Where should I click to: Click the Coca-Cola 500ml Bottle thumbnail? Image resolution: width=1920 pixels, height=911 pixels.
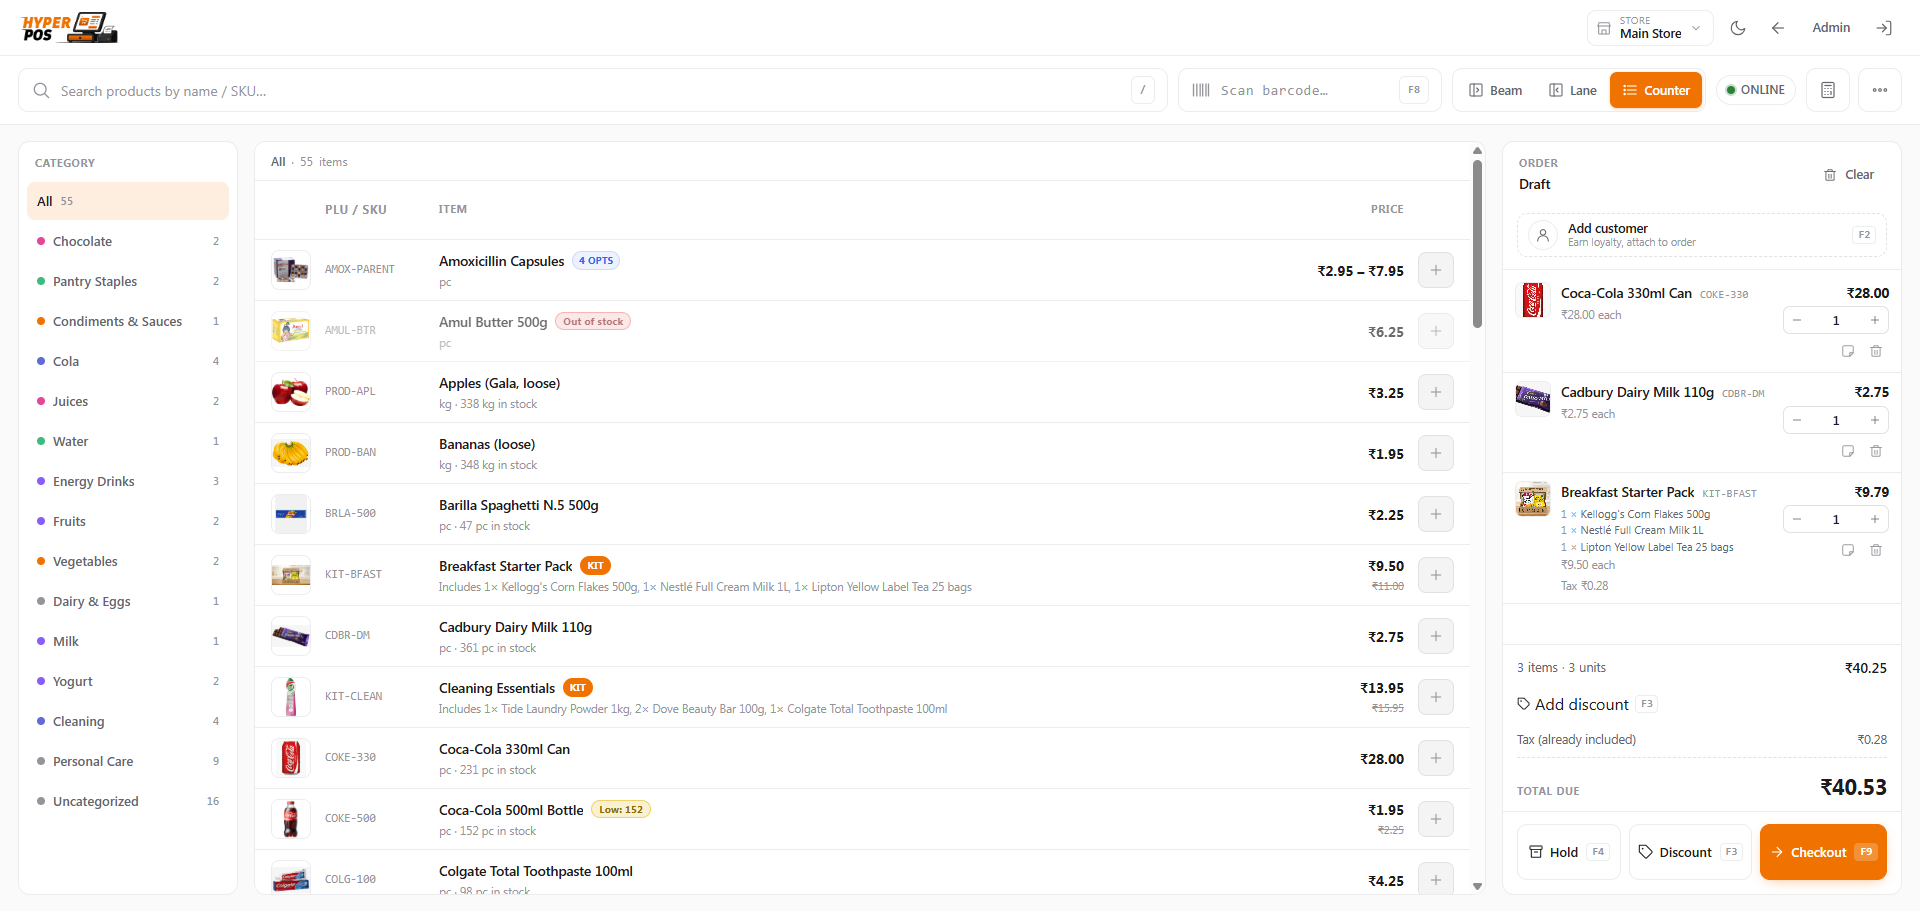tap(291, 819)
